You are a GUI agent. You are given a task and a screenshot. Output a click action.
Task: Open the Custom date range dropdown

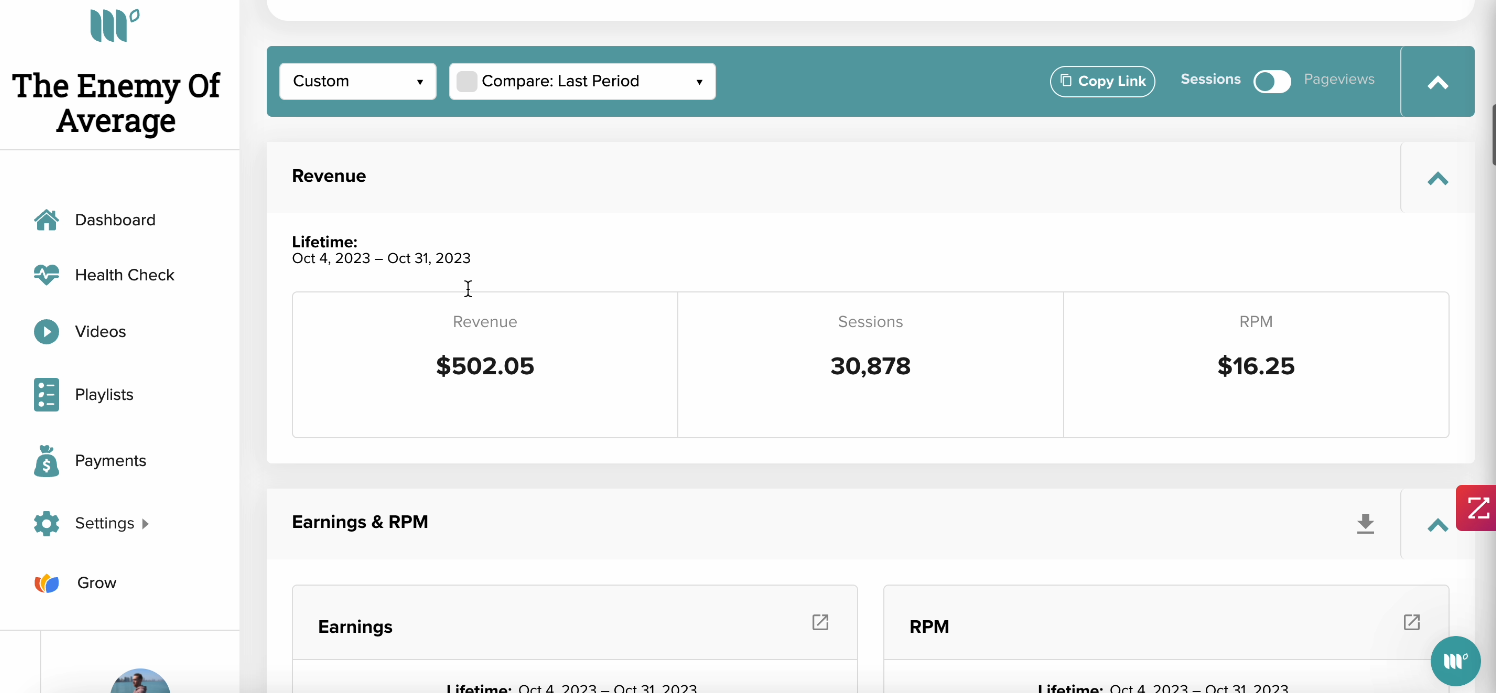(x=358, y=82)
